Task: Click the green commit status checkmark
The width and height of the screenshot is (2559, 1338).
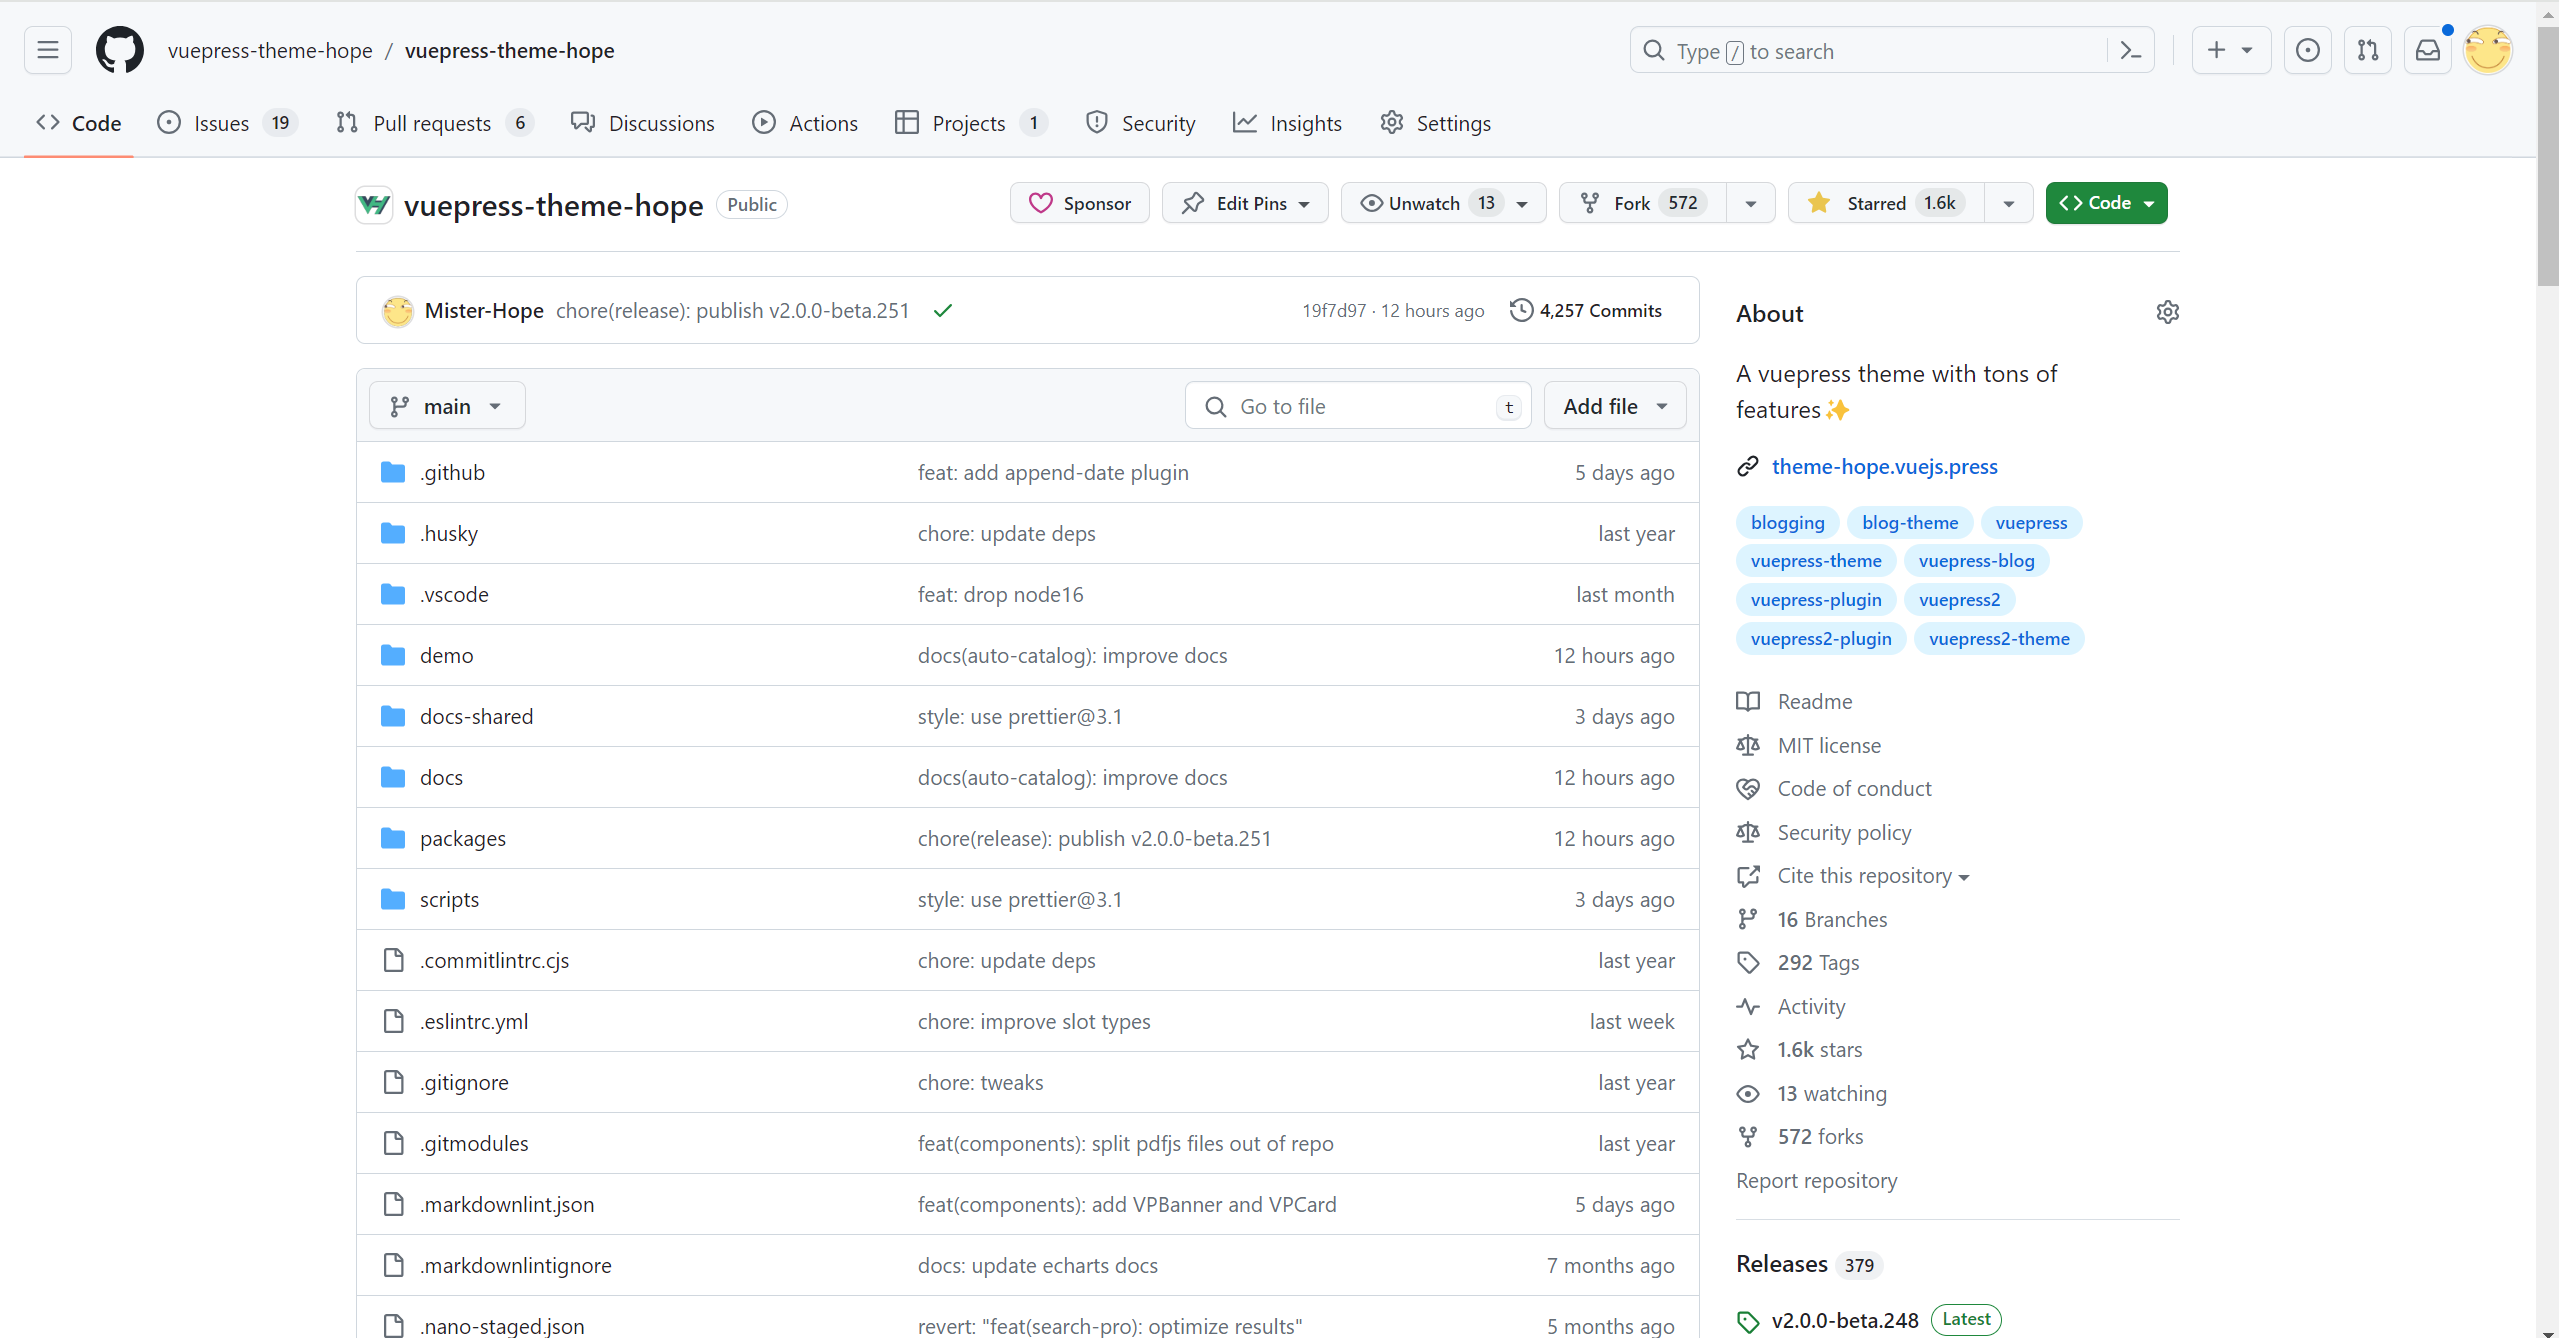Action: pyautogui.click(x=942, y=311)
